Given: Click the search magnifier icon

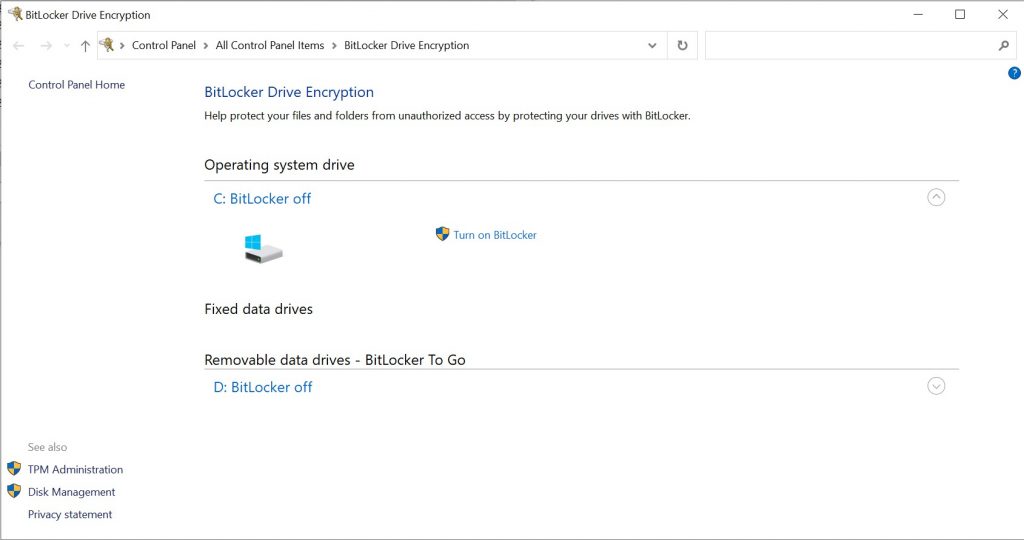Looking at the screenshot, I should 1004,46.
